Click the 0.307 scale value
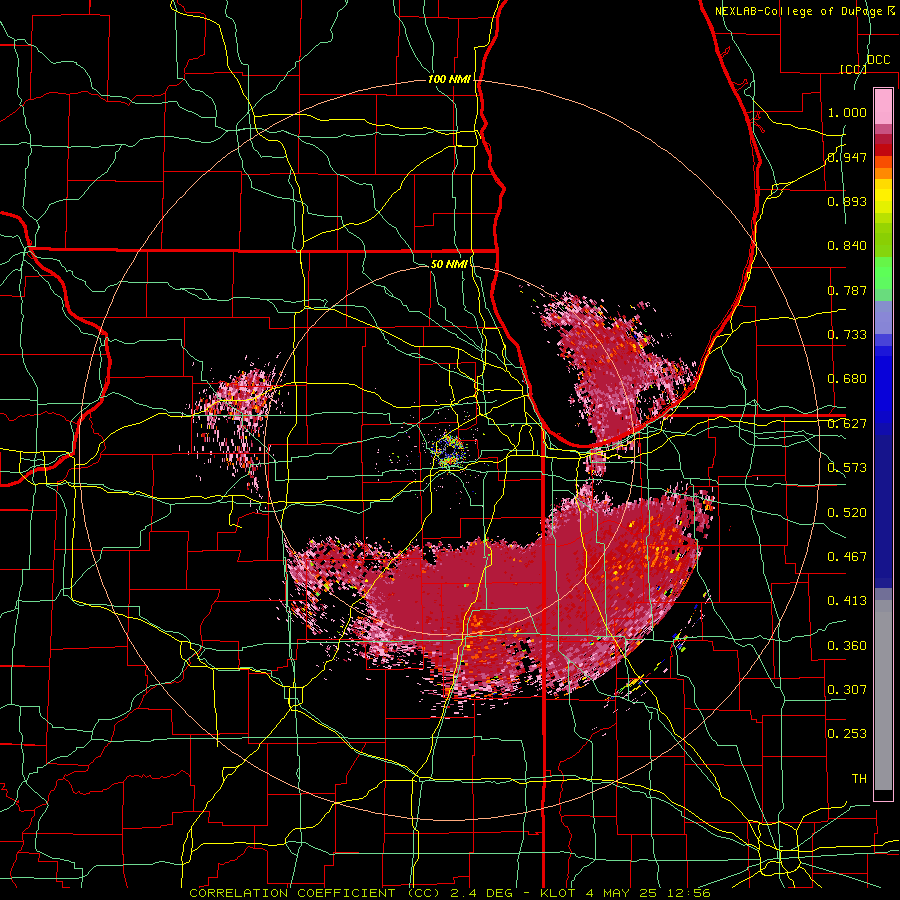Image resolution: width=900 pixels, height=900 pixels. [x=847, y=690]
